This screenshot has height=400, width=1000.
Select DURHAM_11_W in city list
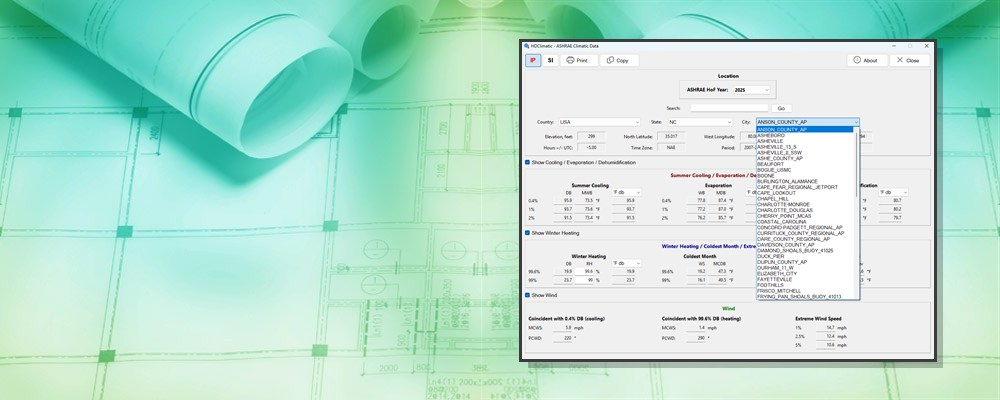[804, 267]
